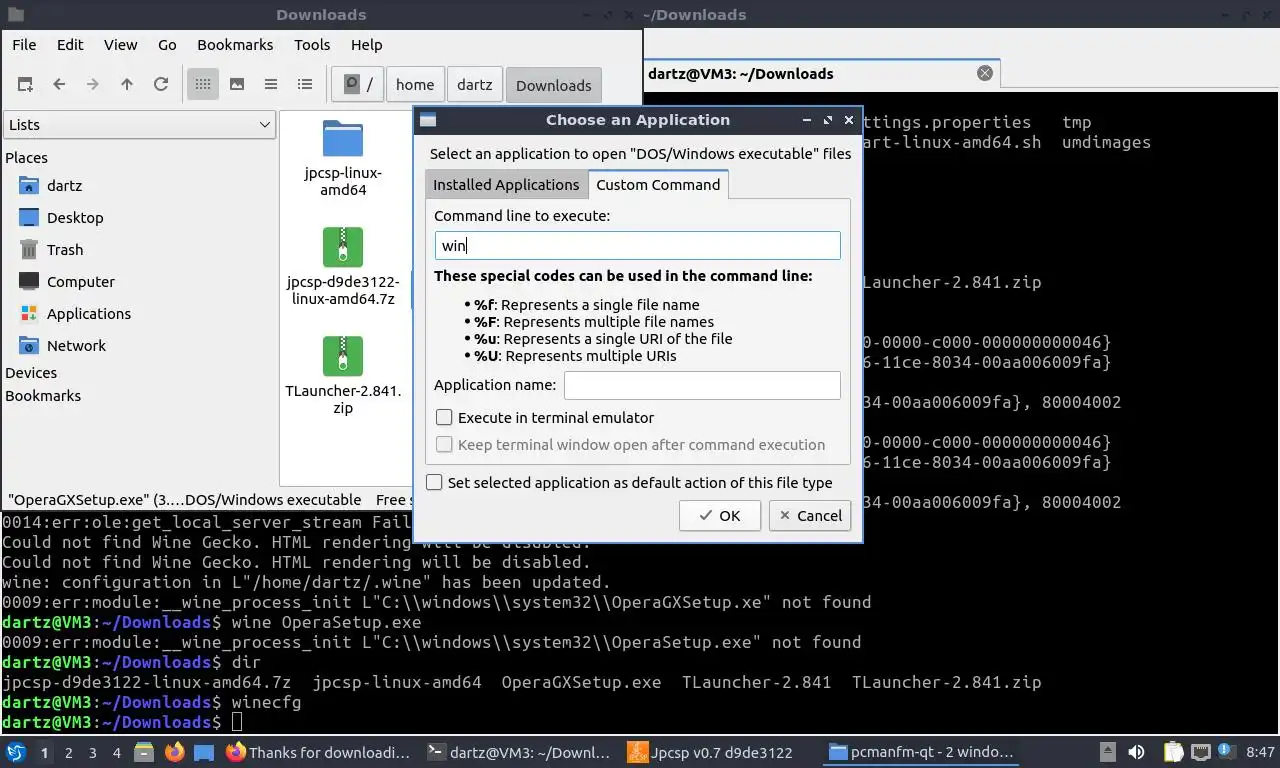This screenshot has width=1280, height=768.
Task: Open the Go menu
Action: pyautogui.click(x=167, y=45)
